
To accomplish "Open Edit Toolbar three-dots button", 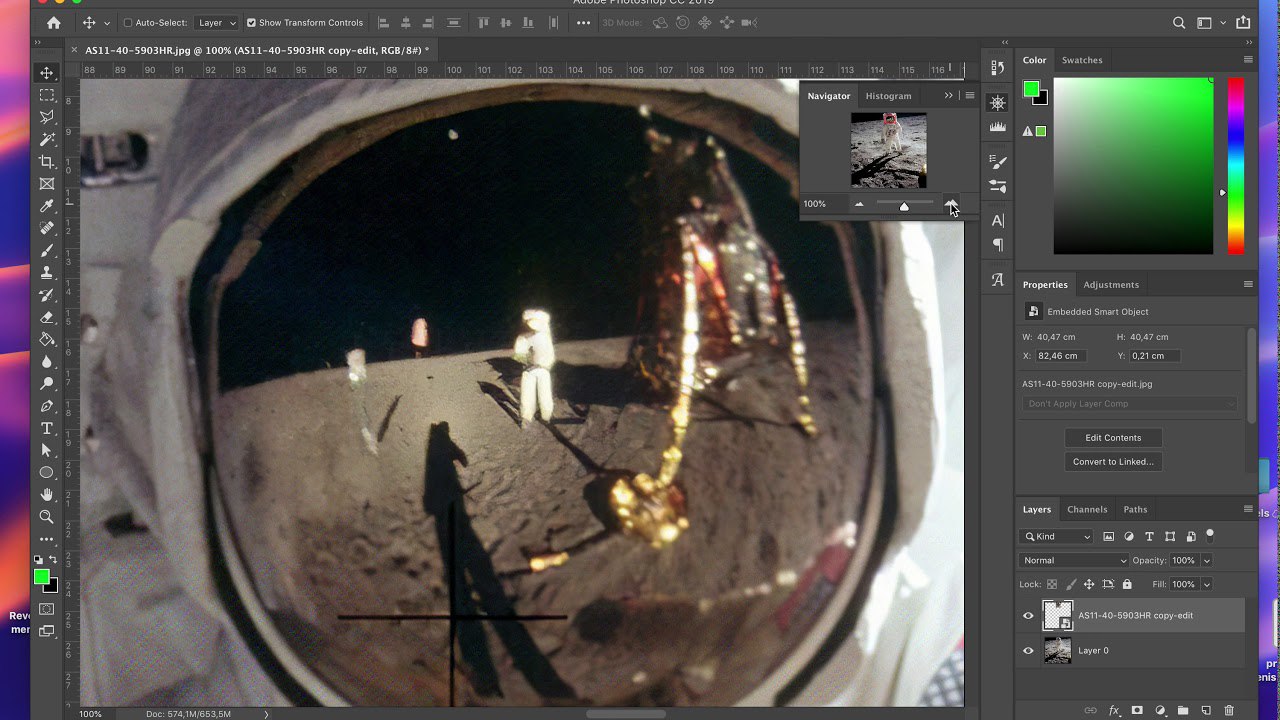I will coord(46,539).
